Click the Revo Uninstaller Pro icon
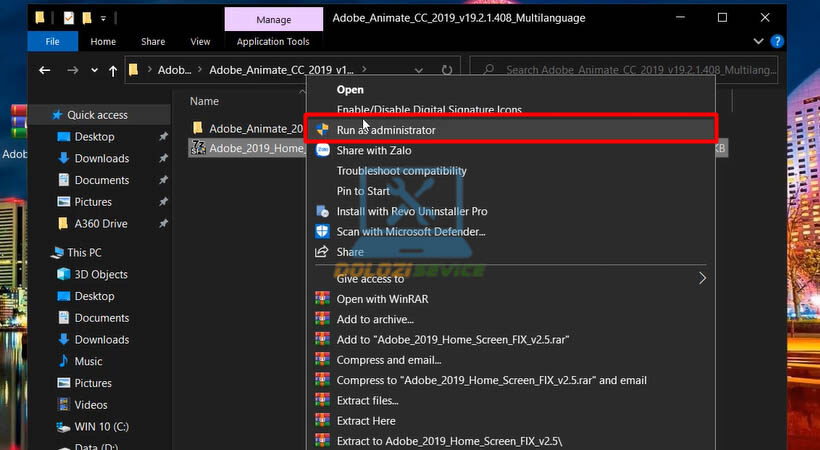The image size is (820, 450). 322,212
